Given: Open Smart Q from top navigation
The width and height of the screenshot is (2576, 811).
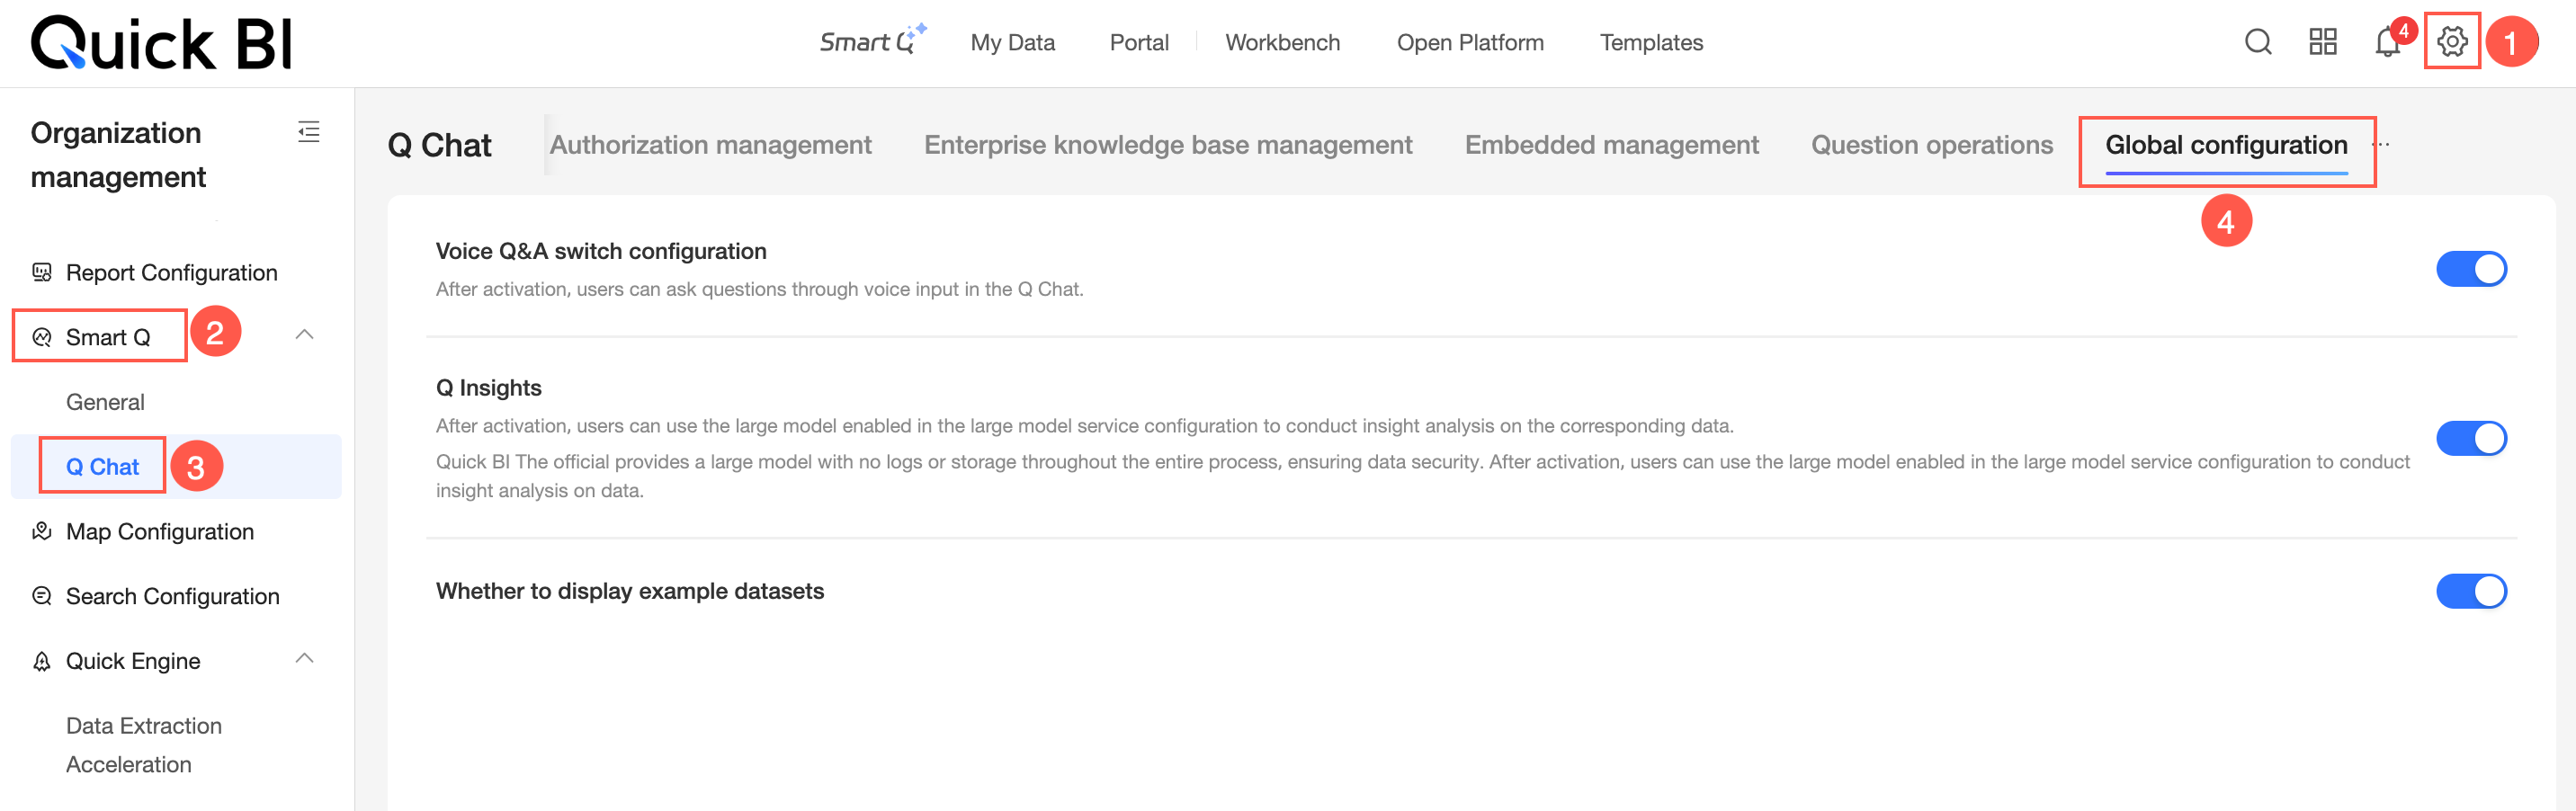Looking at the screenshot, I should tap(872, 42).
